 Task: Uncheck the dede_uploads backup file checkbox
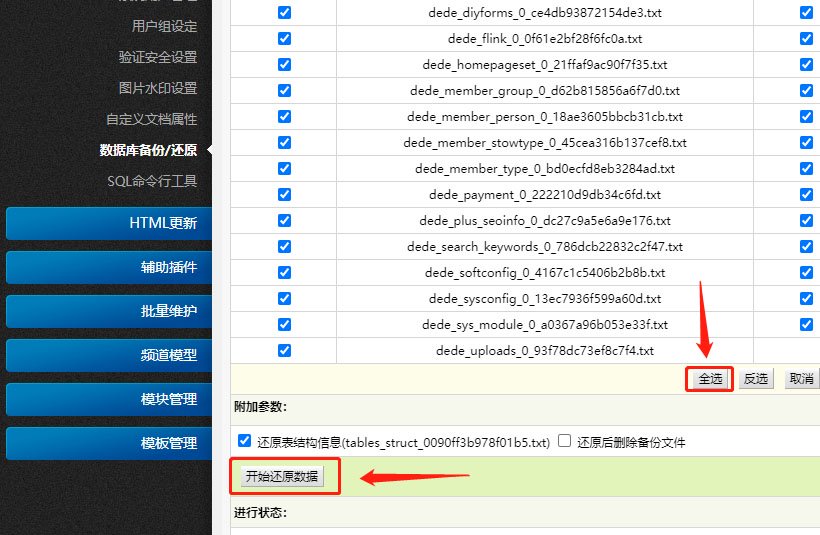(284, 350)
